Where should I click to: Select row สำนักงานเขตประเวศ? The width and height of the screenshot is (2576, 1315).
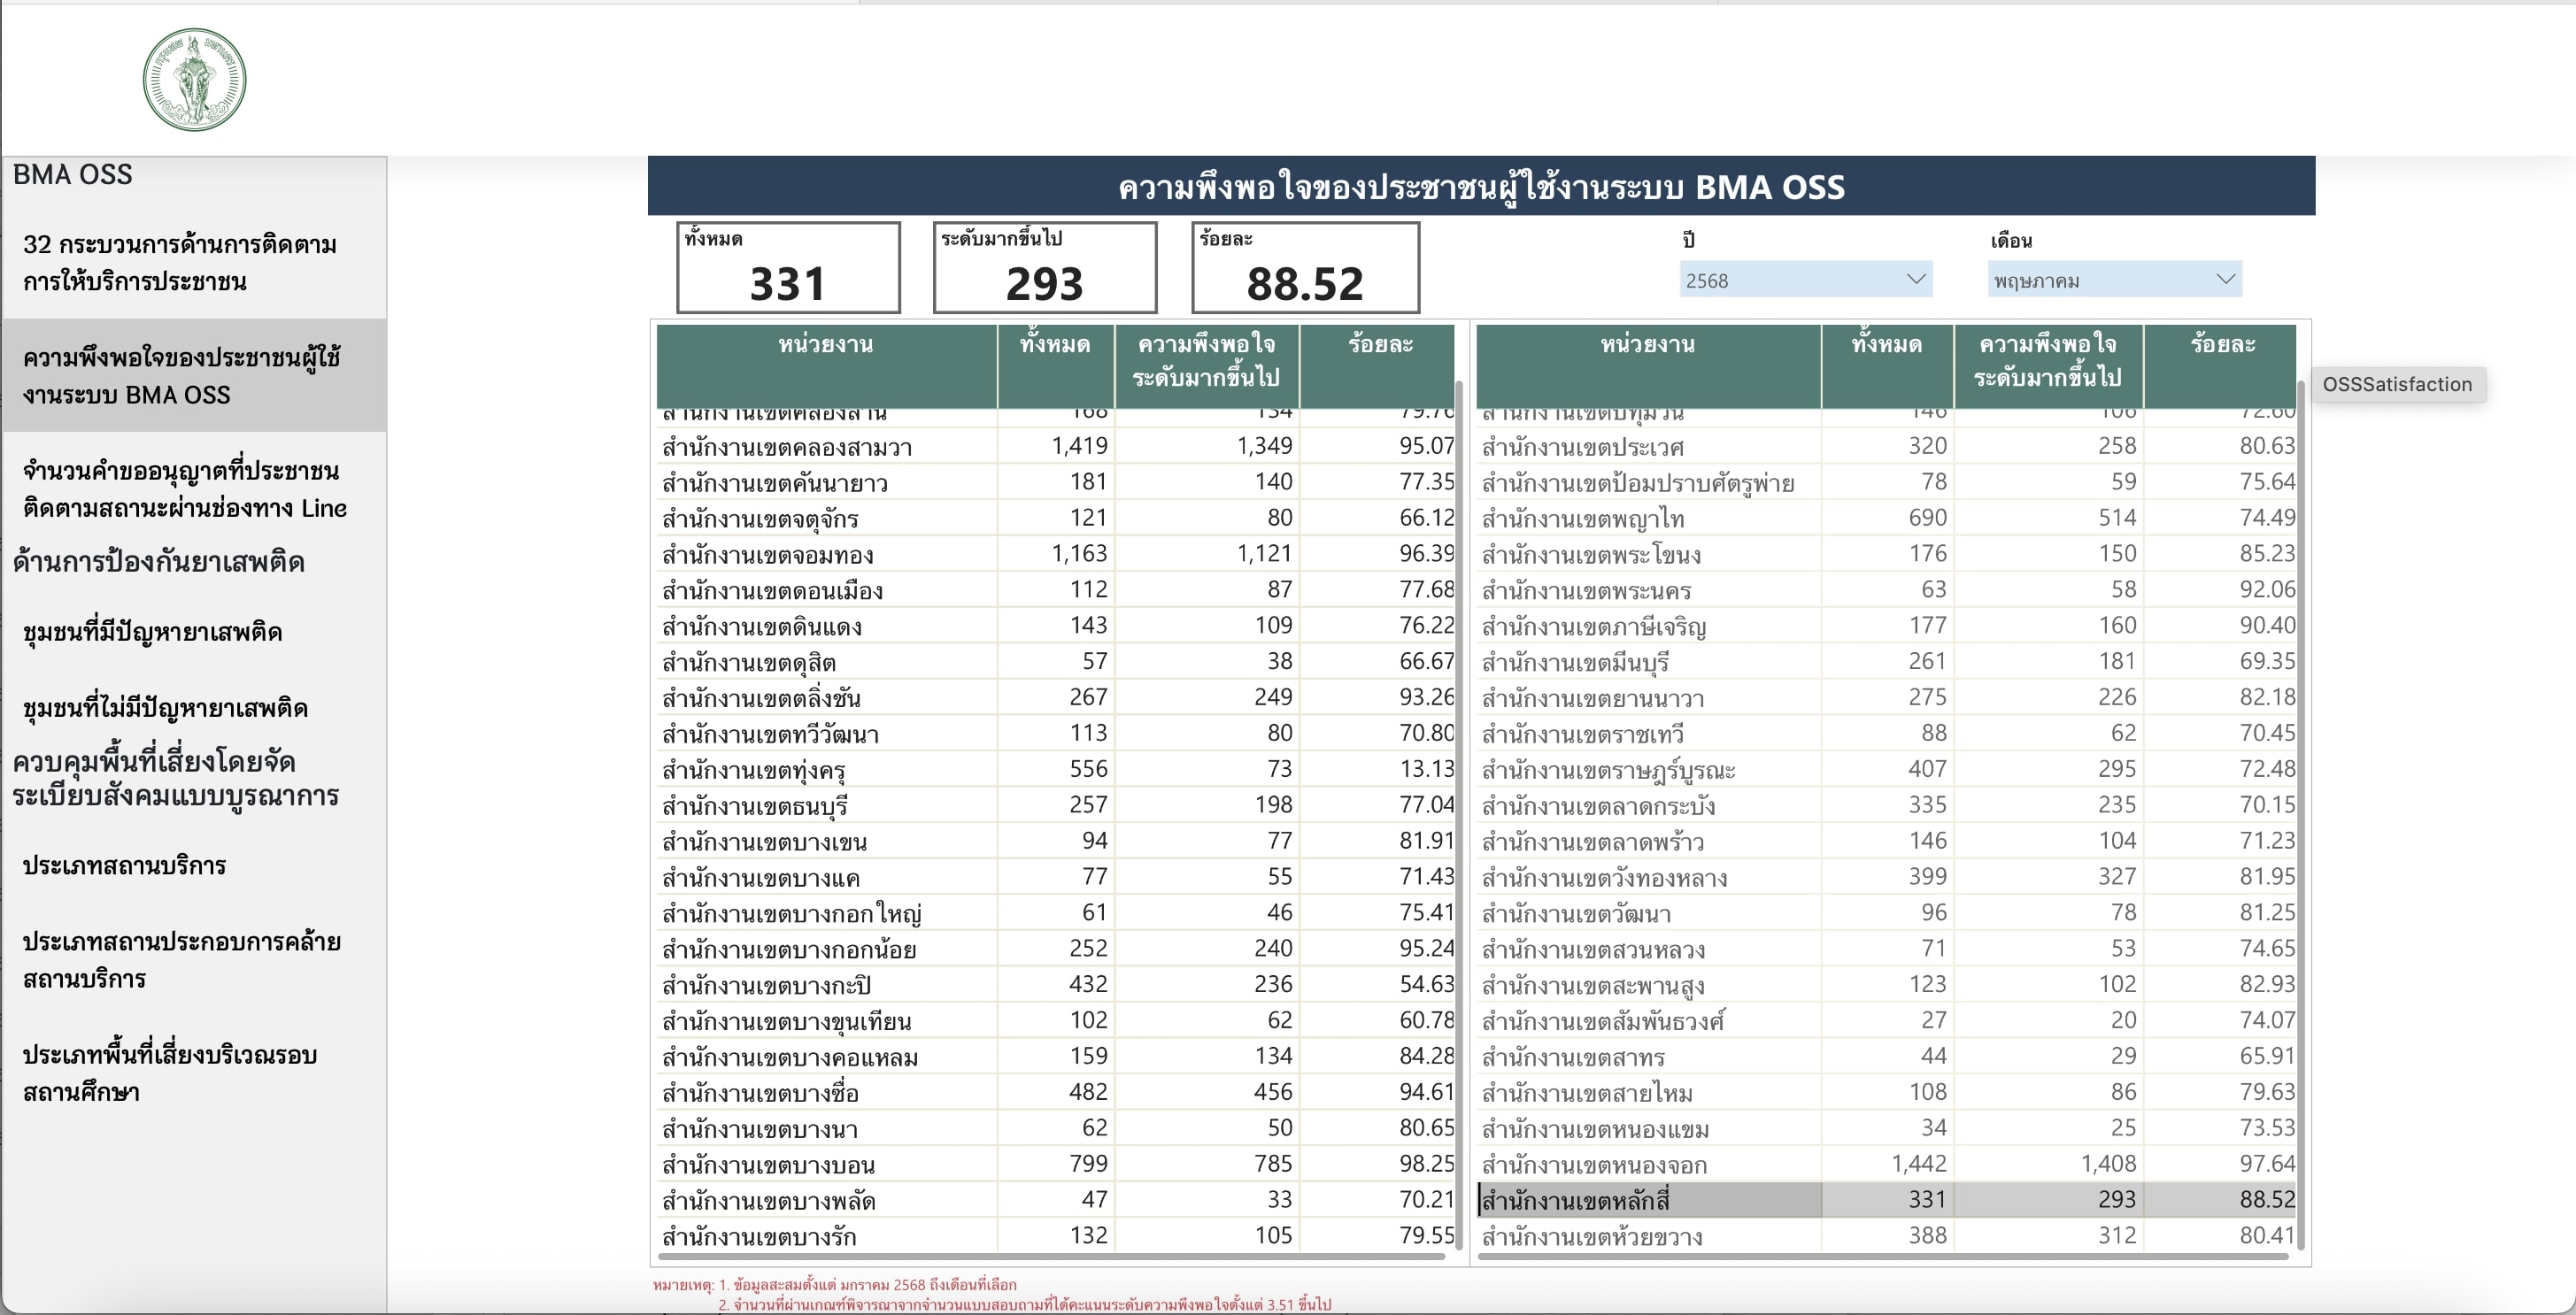pos(1887,446)
